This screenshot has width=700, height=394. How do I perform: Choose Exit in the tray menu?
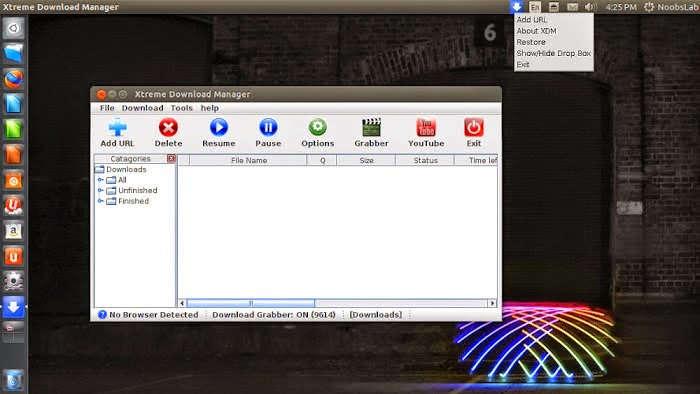point(523,64)
